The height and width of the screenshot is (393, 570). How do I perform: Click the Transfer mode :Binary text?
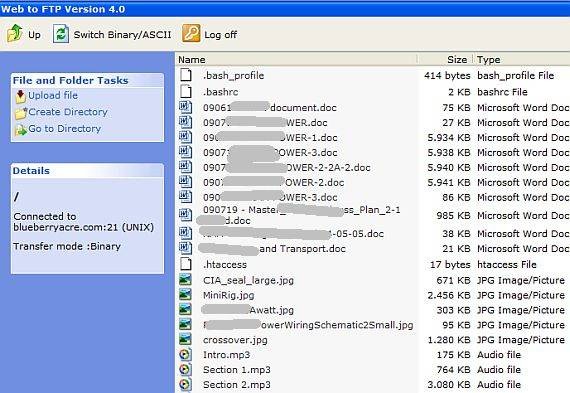[67, 246]
